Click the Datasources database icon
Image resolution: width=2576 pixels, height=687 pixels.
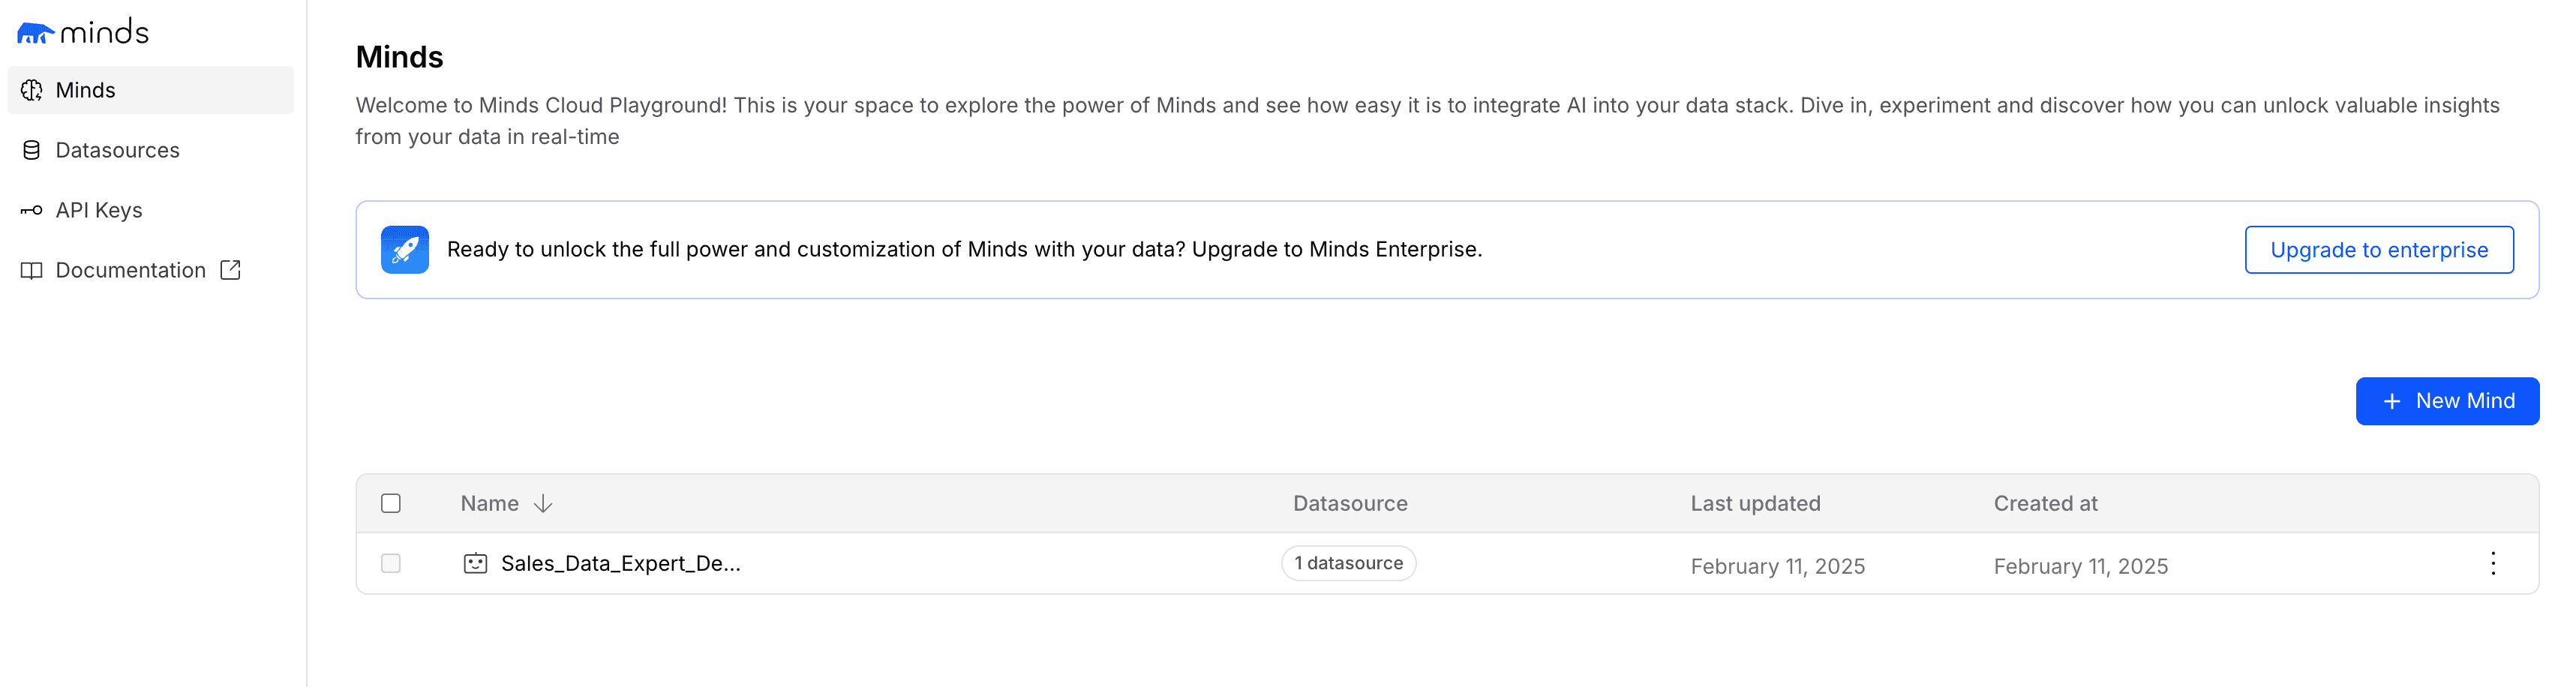click(x=32, y=150)
